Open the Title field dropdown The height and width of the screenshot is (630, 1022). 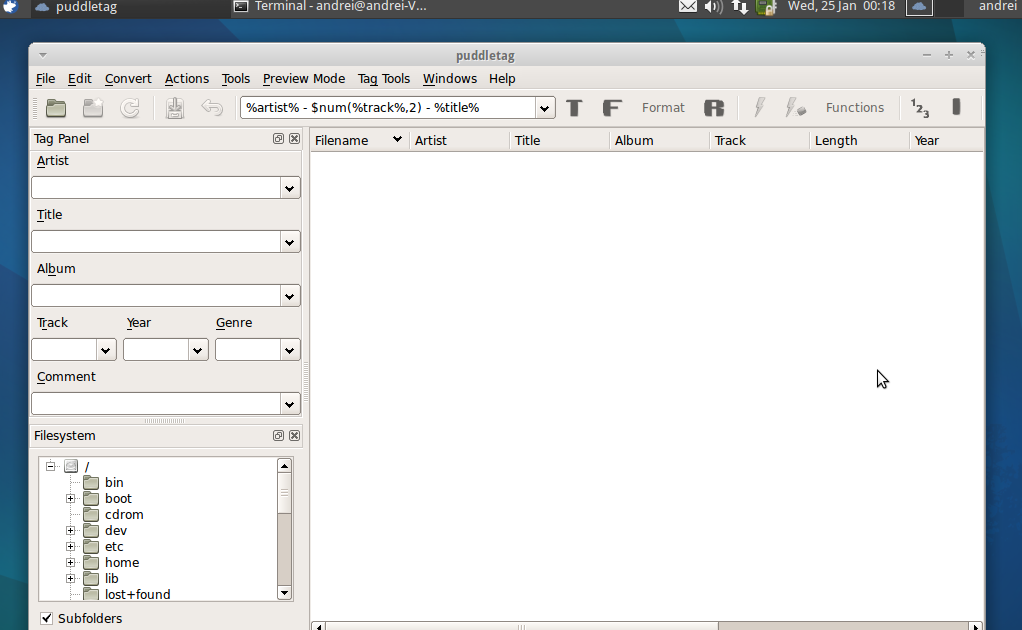tap(289, 242)
